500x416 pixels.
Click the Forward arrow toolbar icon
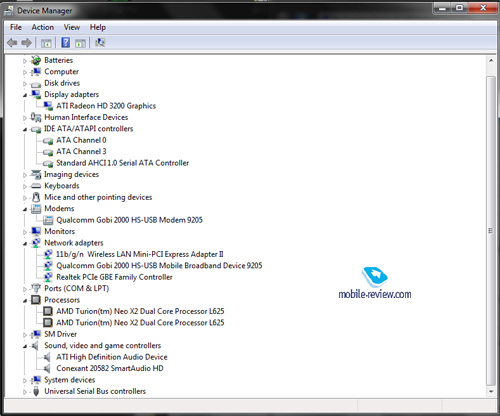pyautogui.click(x=26, y=43)
